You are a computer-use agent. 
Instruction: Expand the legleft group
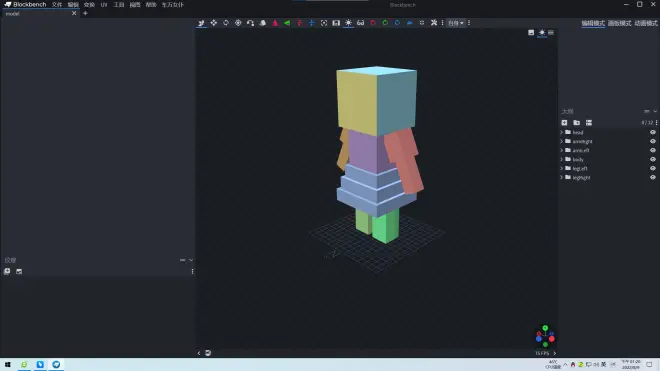pyautogui.click(x=562, y=168)
